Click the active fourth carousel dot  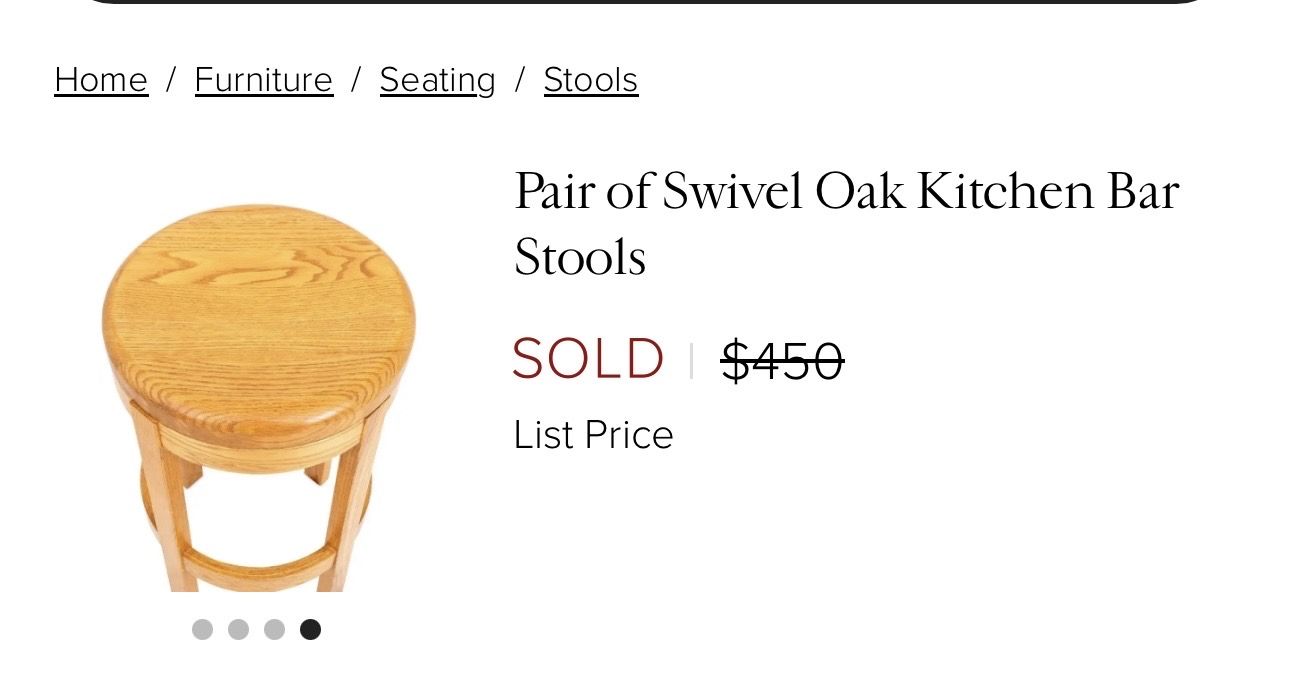(x=310, y=629)
